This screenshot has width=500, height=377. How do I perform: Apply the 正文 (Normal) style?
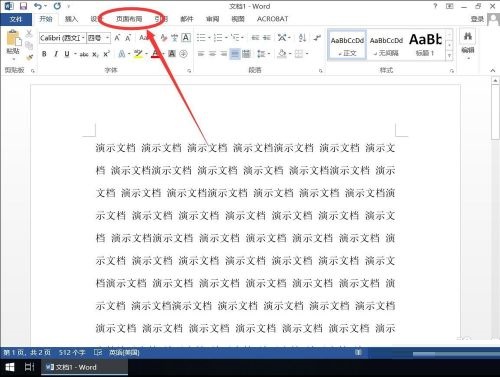pos(347,45)
